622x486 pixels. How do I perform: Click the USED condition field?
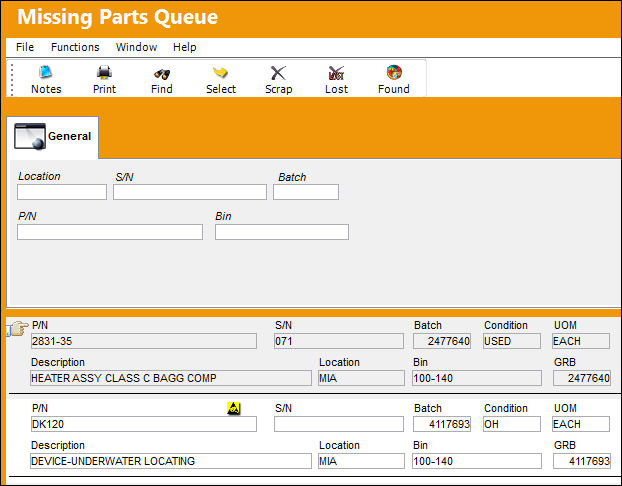(x=512, y=341)
